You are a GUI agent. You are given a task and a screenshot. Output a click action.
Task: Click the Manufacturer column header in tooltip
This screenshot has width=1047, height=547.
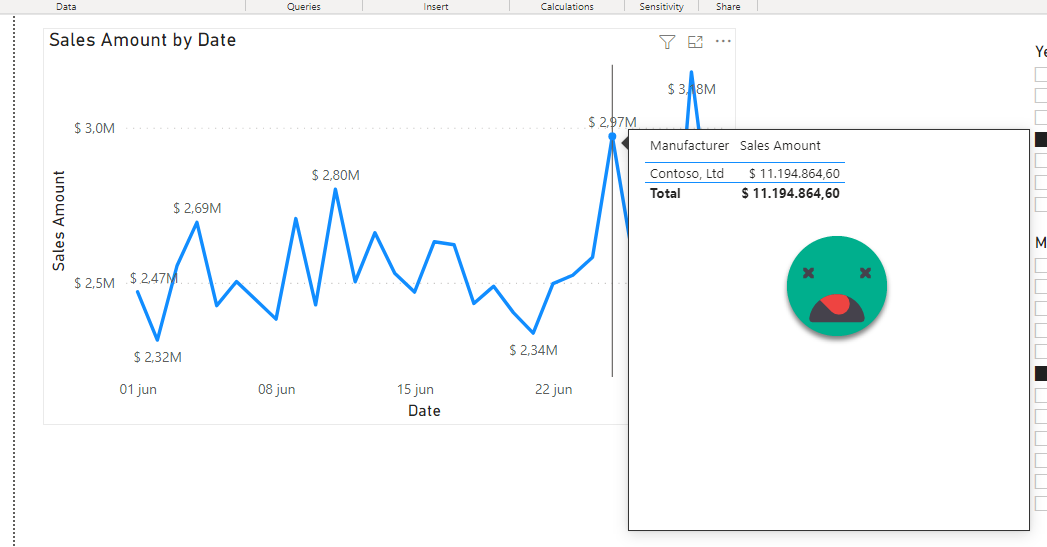[689, 146]
